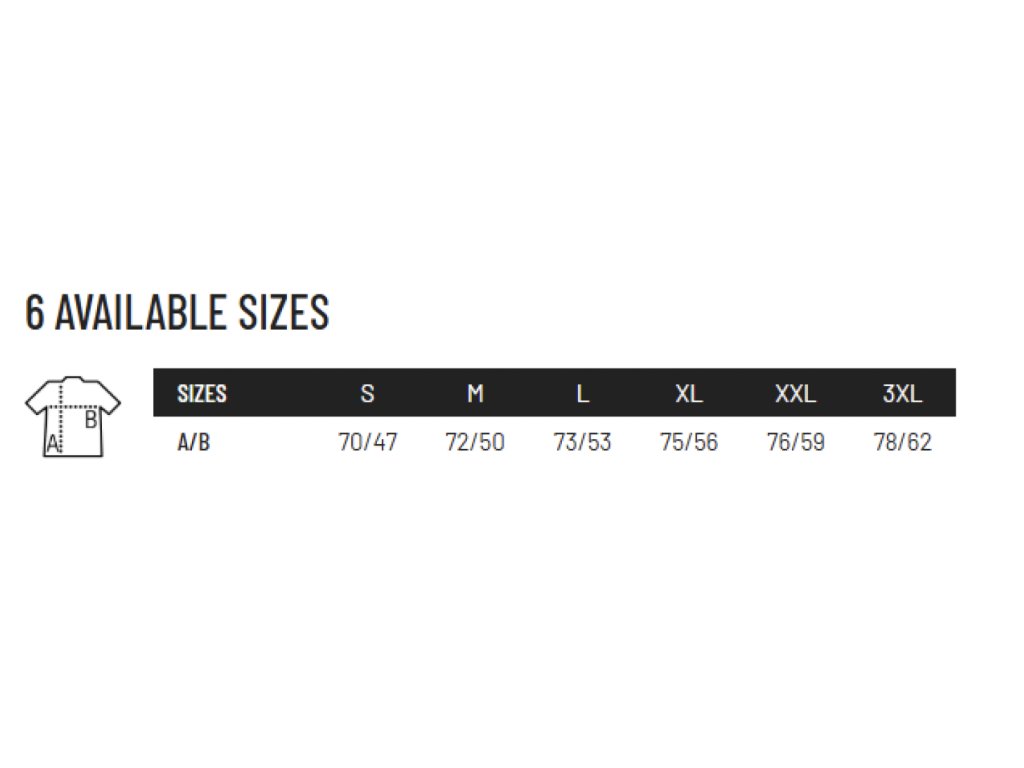Viewport: 1024px width, 768px height.
Task: Select the XL size column header
Action: point(689,394)
